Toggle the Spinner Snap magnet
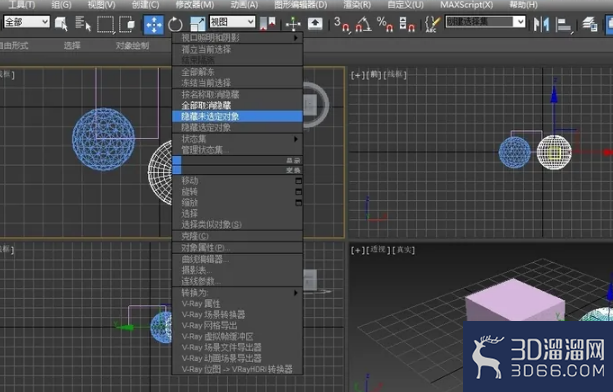Screen dimensions: 613x392 tap(407, 24)
